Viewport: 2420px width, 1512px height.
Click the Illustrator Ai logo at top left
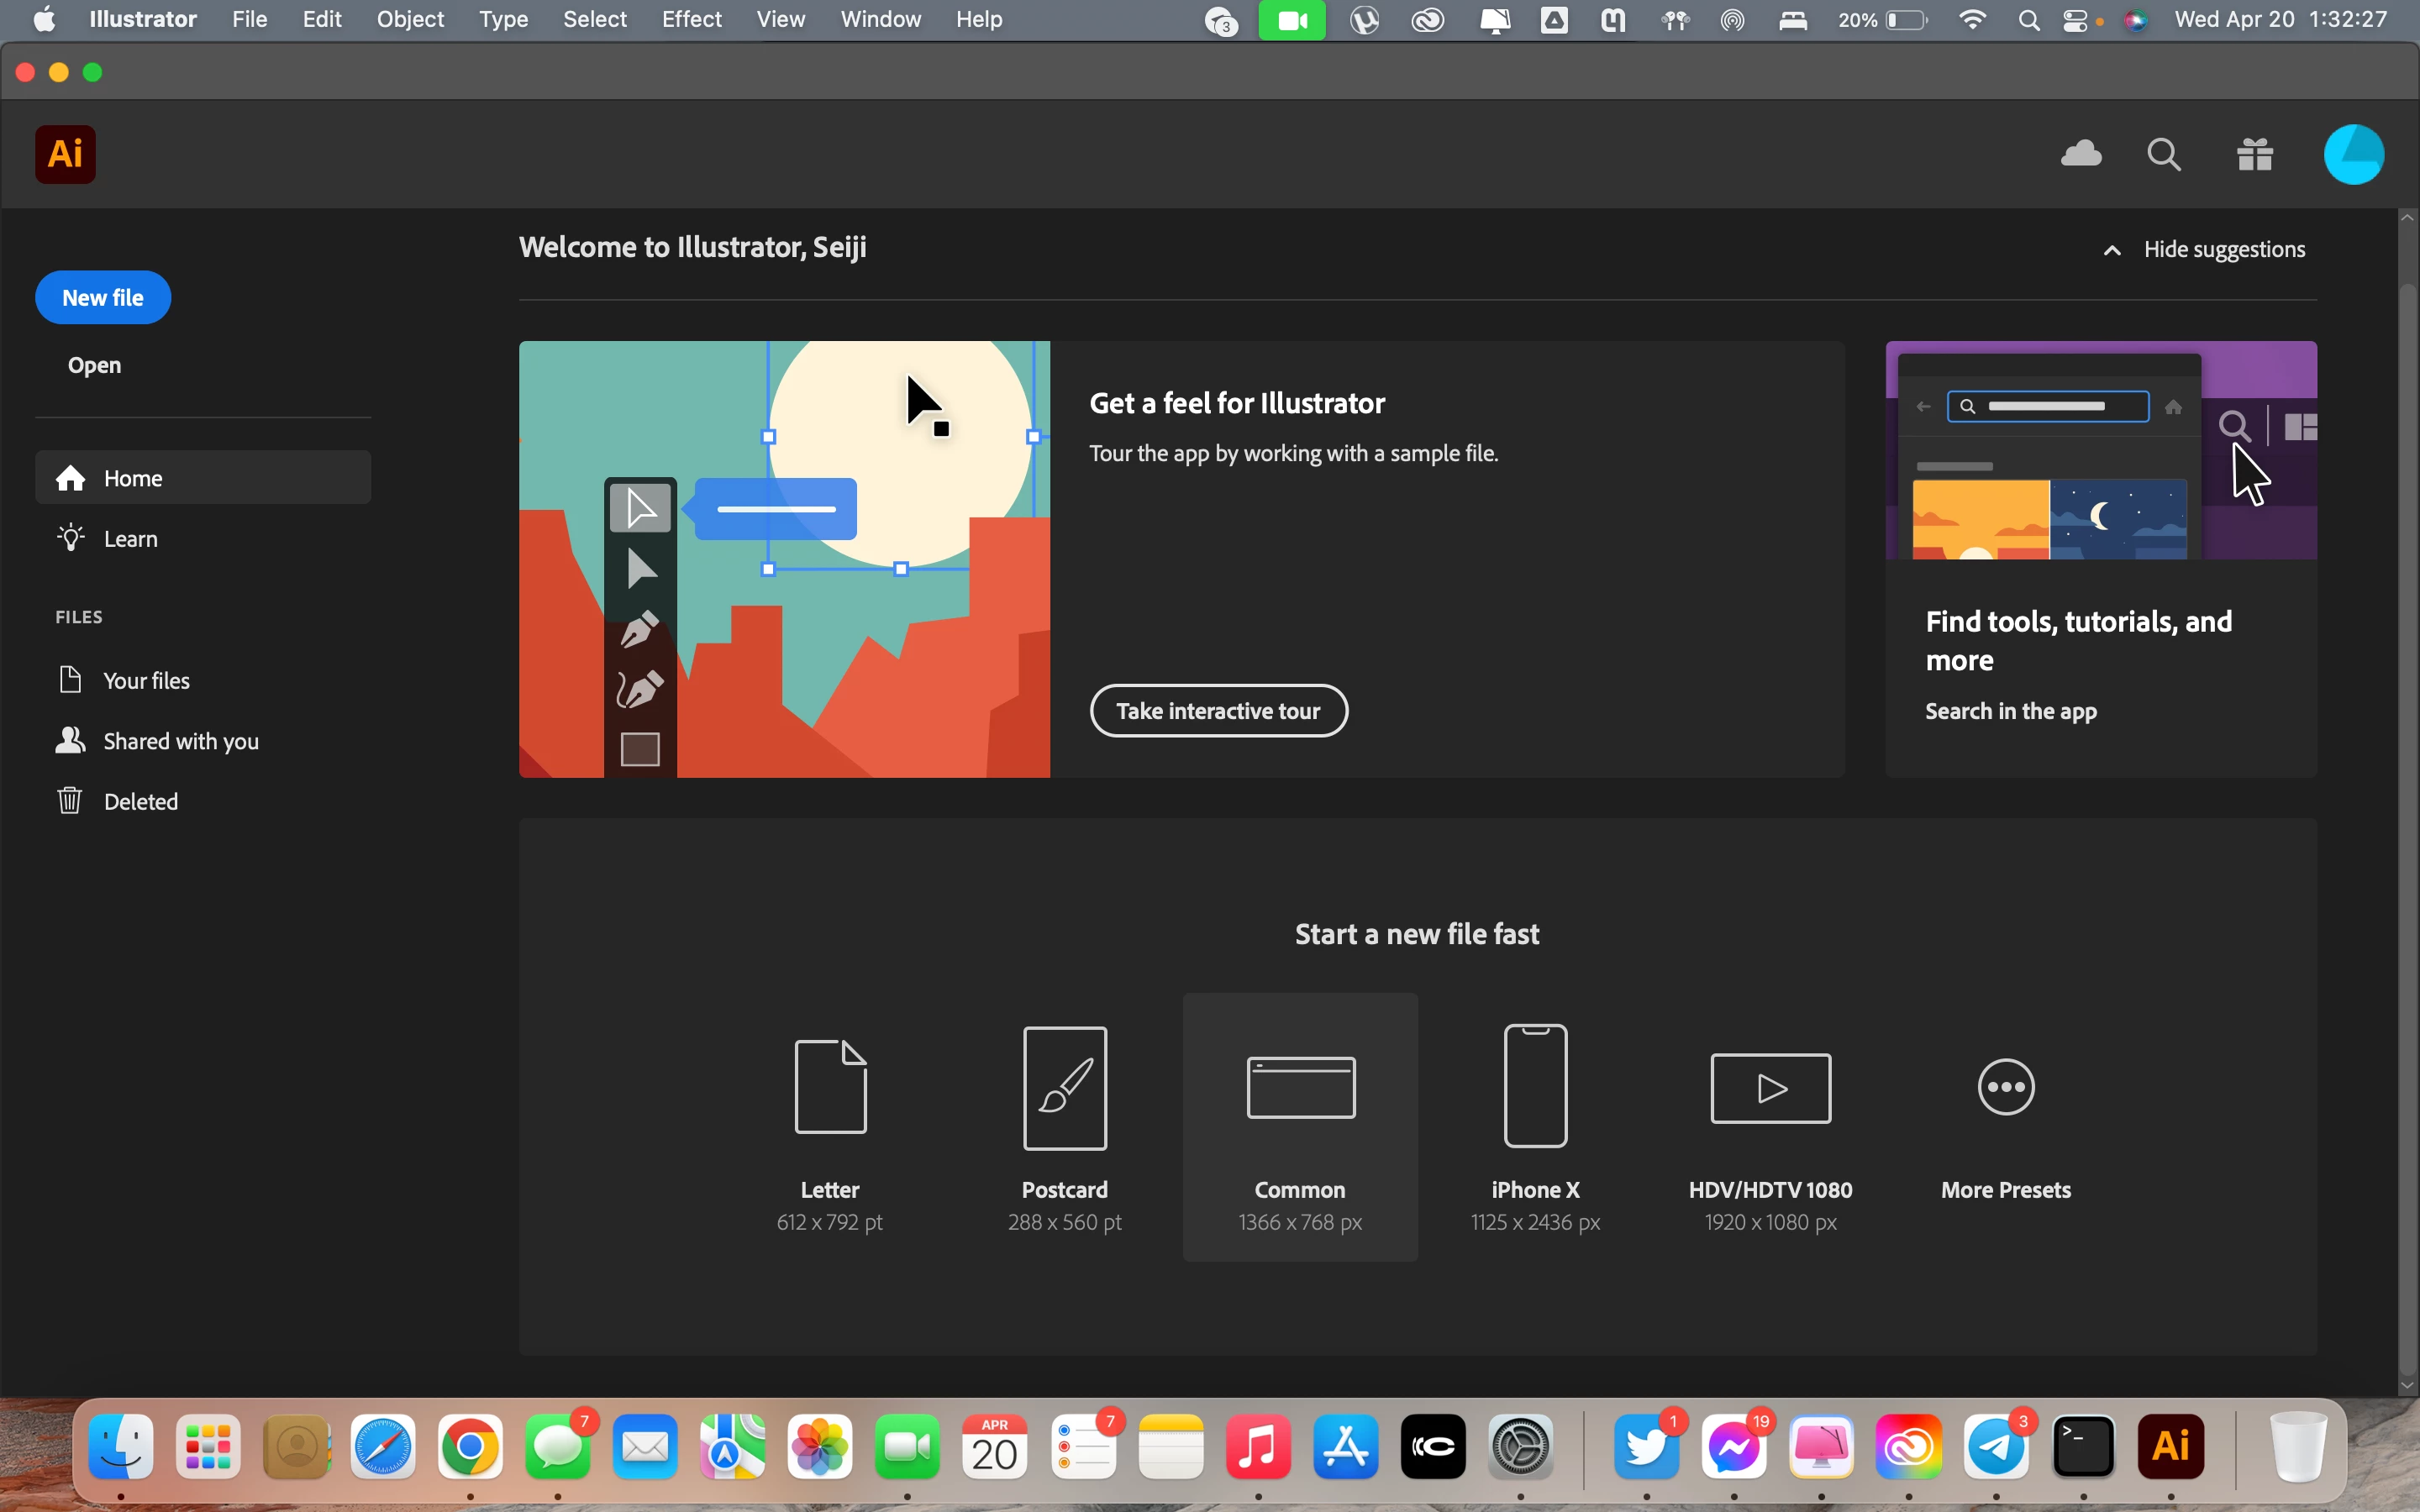pyautogui.click(x=66, y=154)
